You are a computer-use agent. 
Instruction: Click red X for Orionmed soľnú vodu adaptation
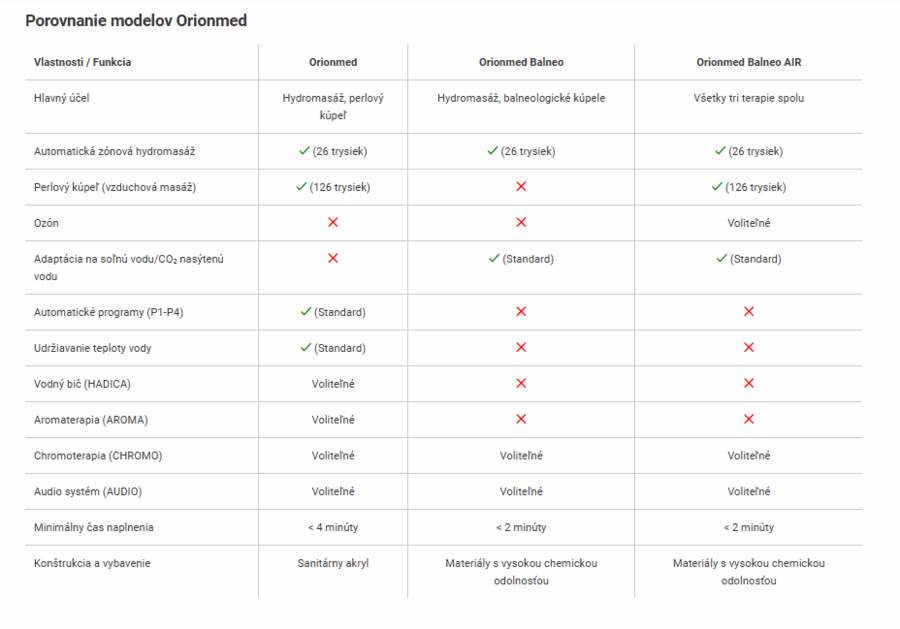tap(333, 258)
